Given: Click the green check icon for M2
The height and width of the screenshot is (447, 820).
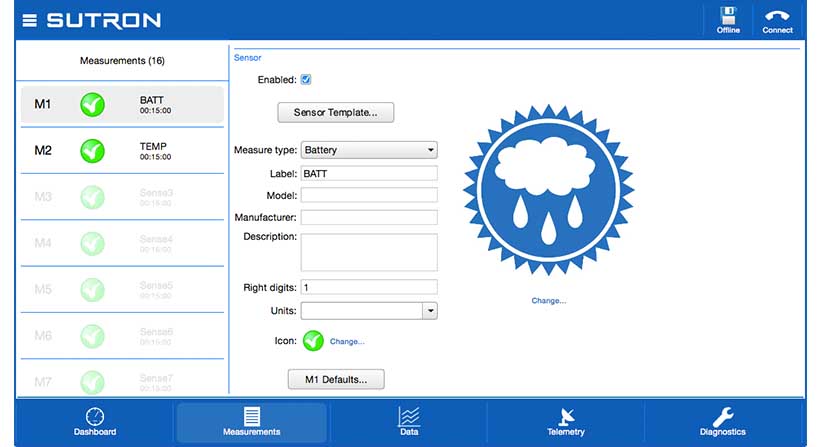Looking at the screenshot, I should 93,151.
